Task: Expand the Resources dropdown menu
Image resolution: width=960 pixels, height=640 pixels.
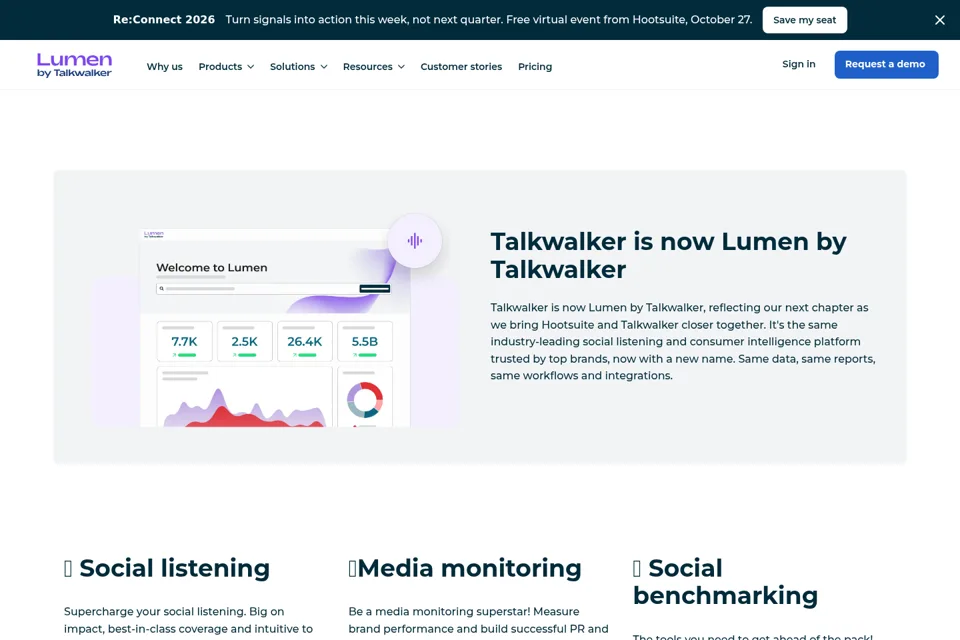Action: pos(373,66)
